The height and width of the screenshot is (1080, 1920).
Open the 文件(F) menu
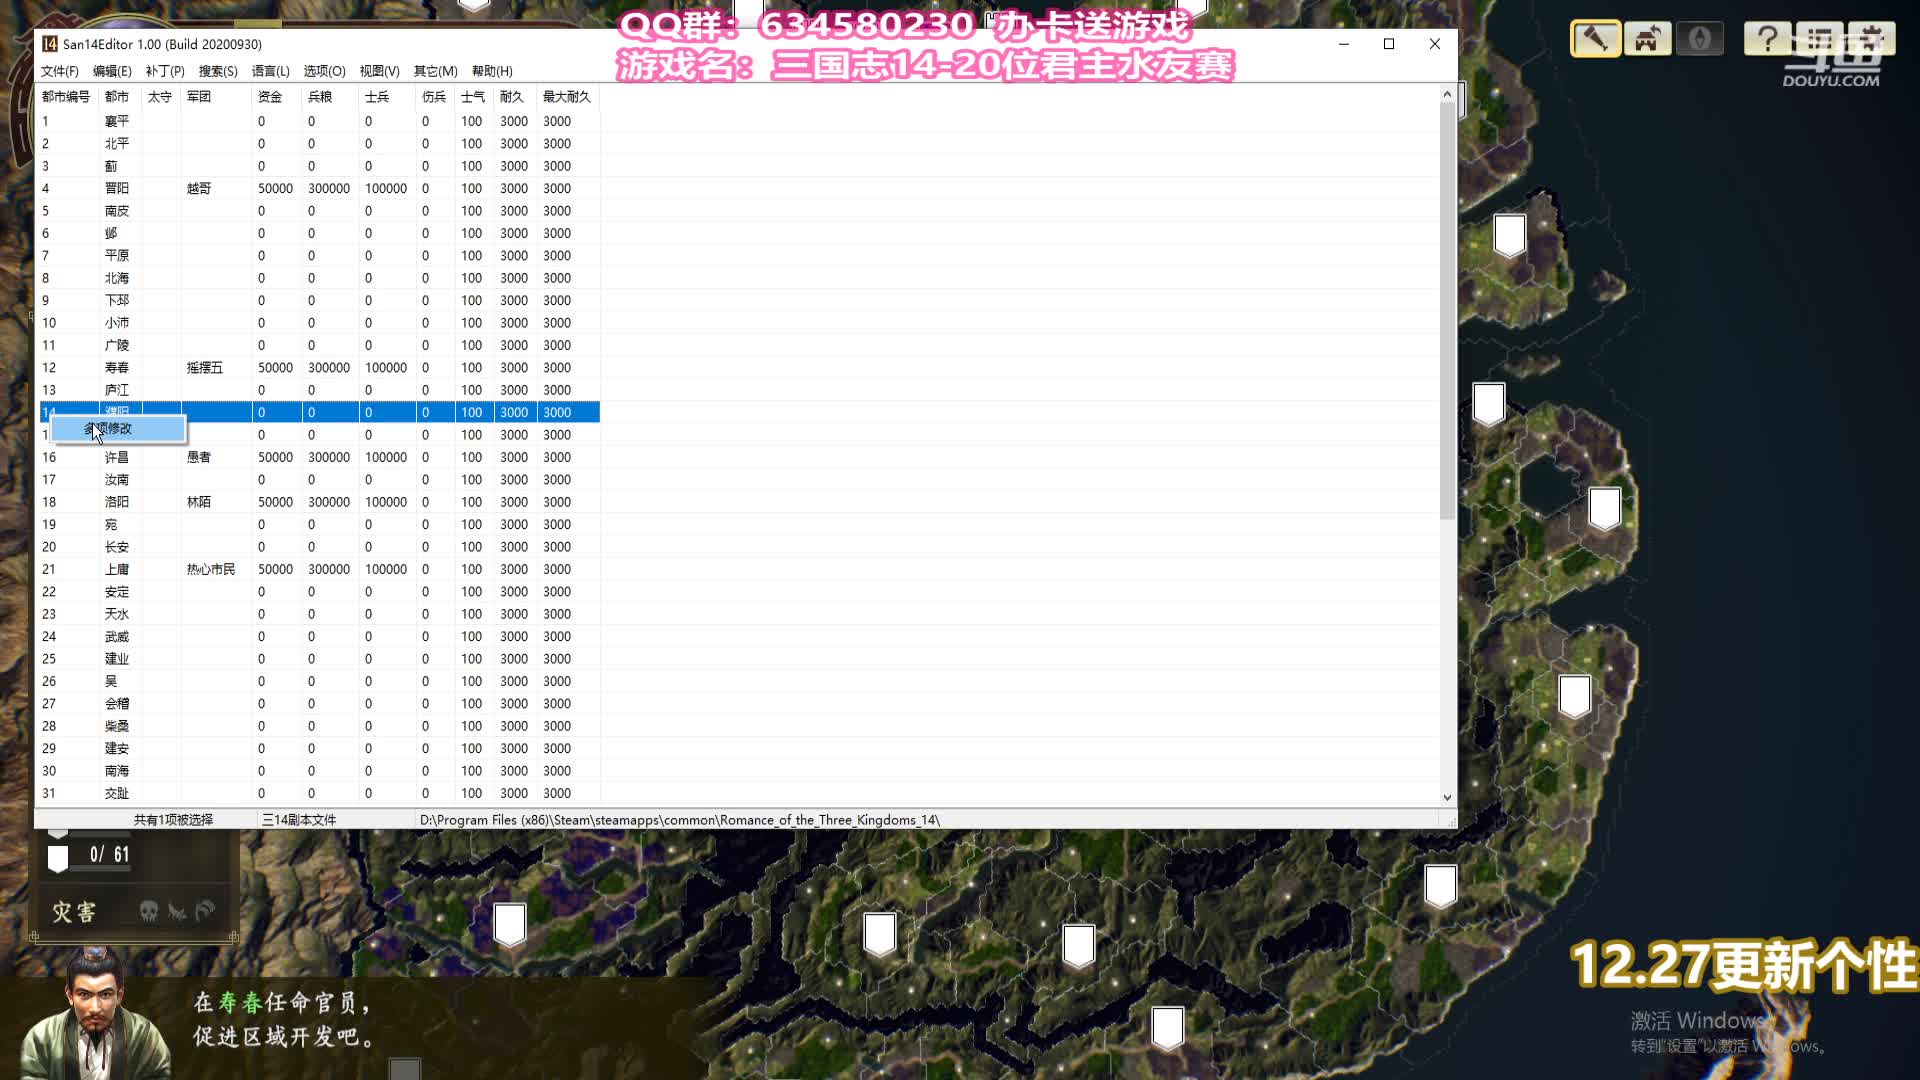pyautogui.click(x=60, y=71)
